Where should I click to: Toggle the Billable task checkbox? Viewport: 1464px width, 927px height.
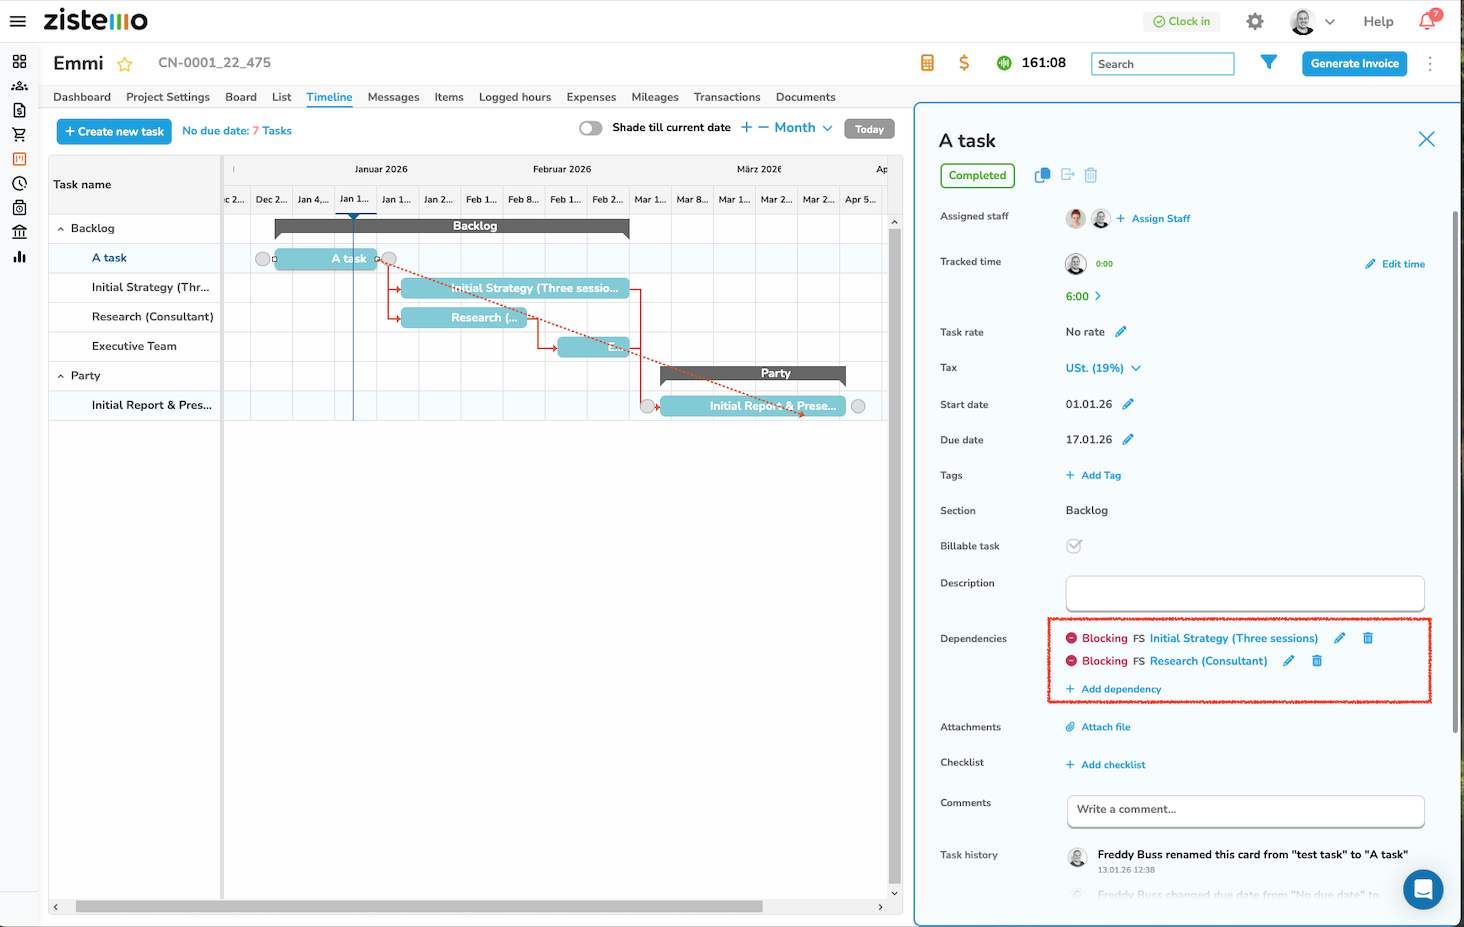tap(1074, 546)
